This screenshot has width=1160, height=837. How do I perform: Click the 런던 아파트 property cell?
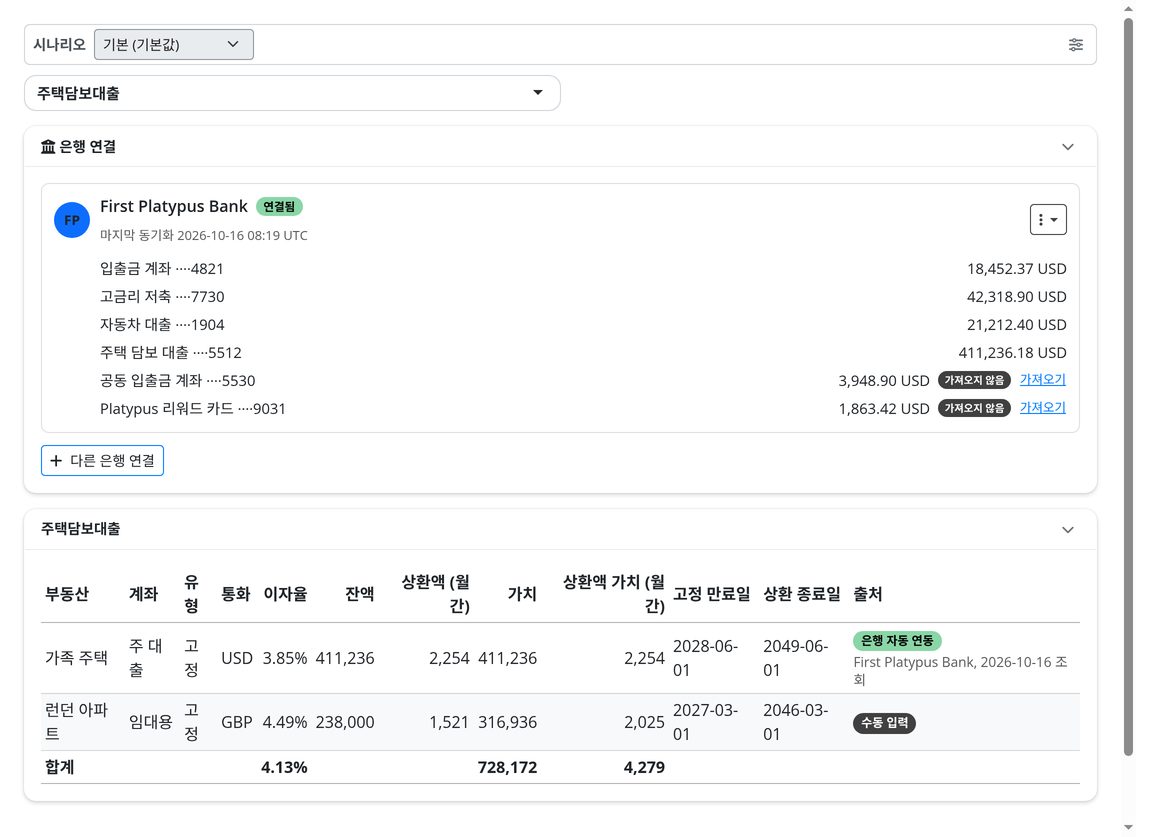(x=76, y=722)
